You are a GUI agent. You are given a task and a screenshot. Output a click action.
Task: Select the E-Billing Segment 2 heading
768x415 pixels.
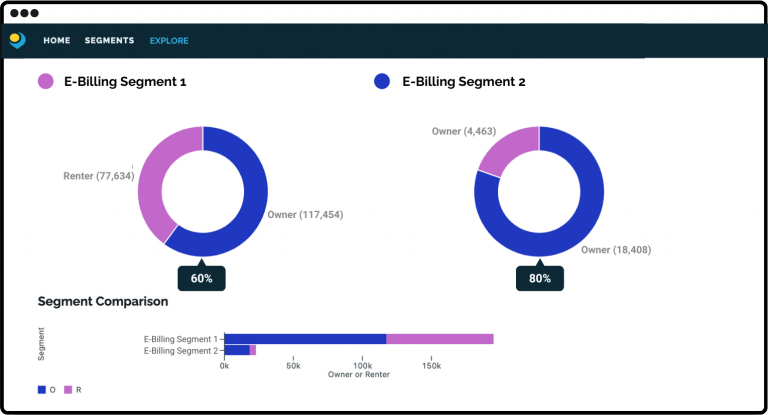coord(463,82)
